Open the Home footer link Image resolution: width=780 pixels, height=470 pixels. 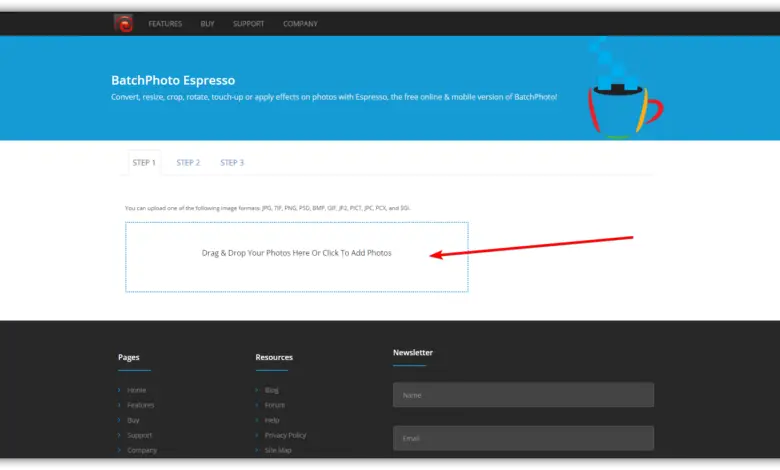[136, 390]
